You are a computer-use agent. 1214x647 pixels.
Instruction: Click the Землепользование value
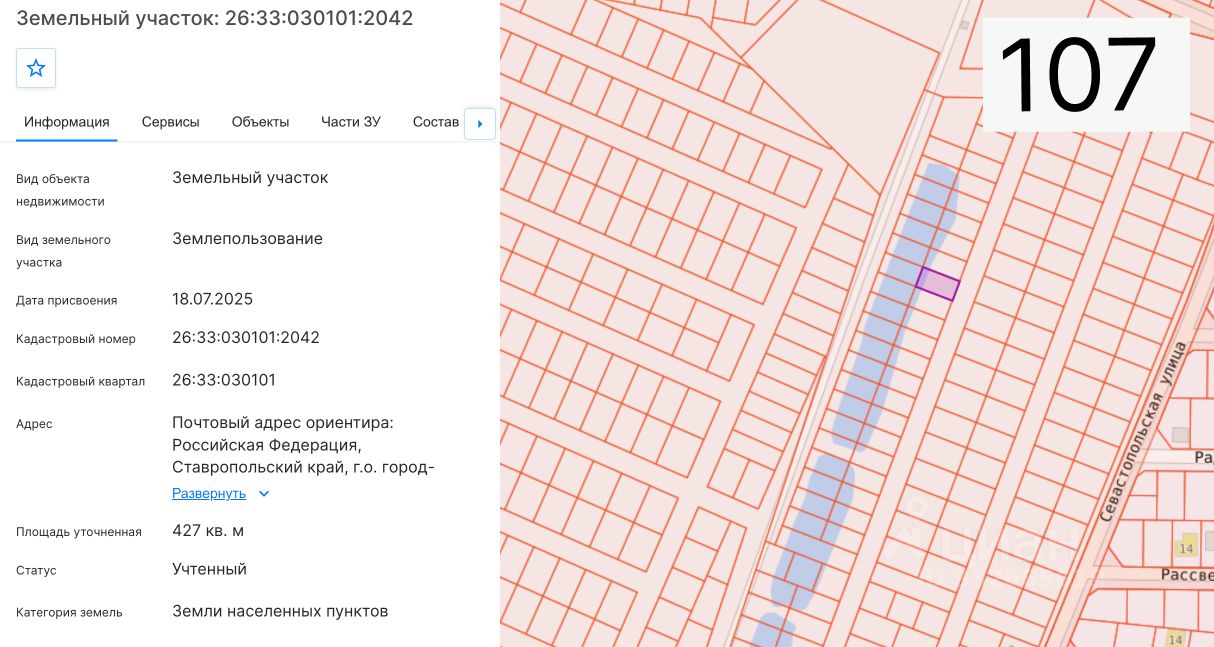click(x=248, y=239)
